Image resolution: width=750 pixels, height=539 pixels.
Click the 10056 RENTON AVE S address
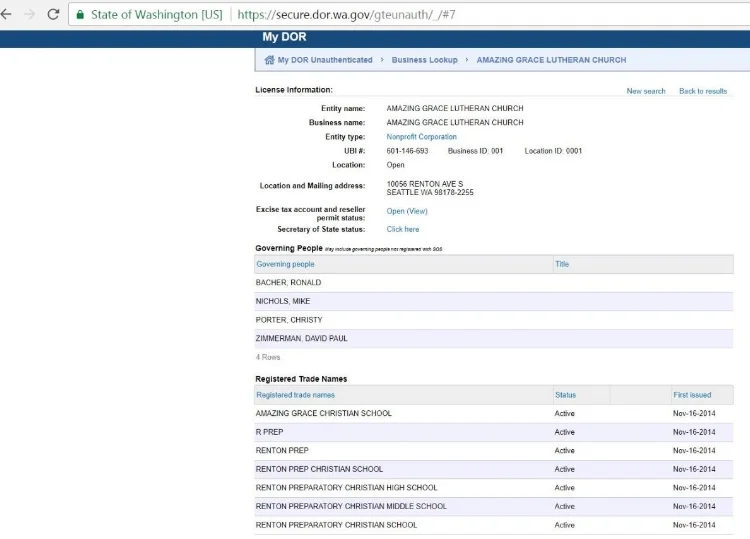(x=425, y=184)
